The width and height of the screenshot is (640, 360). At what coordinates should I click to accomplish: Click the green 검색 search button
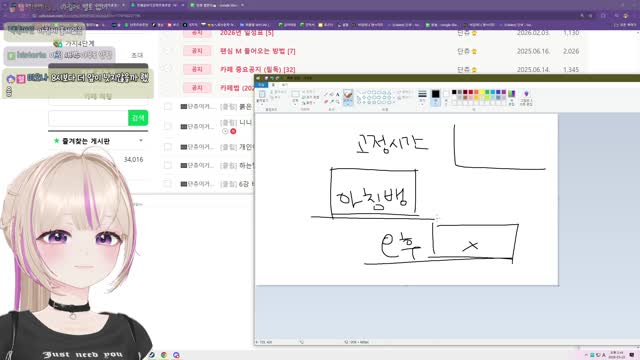138,118
